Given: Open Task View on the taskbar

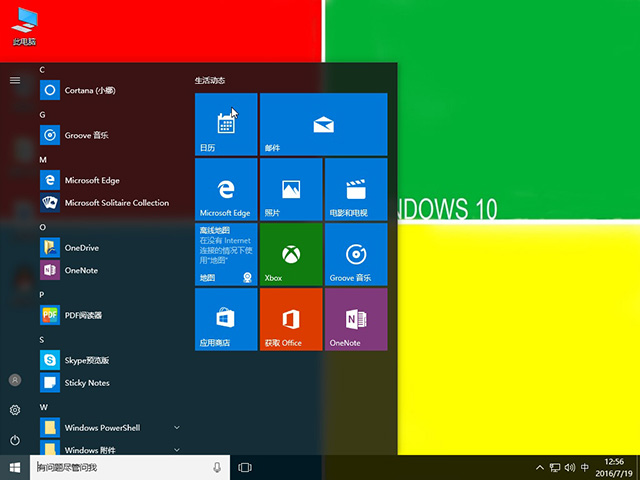Looking at the screenshot, I should coord(246,467).
